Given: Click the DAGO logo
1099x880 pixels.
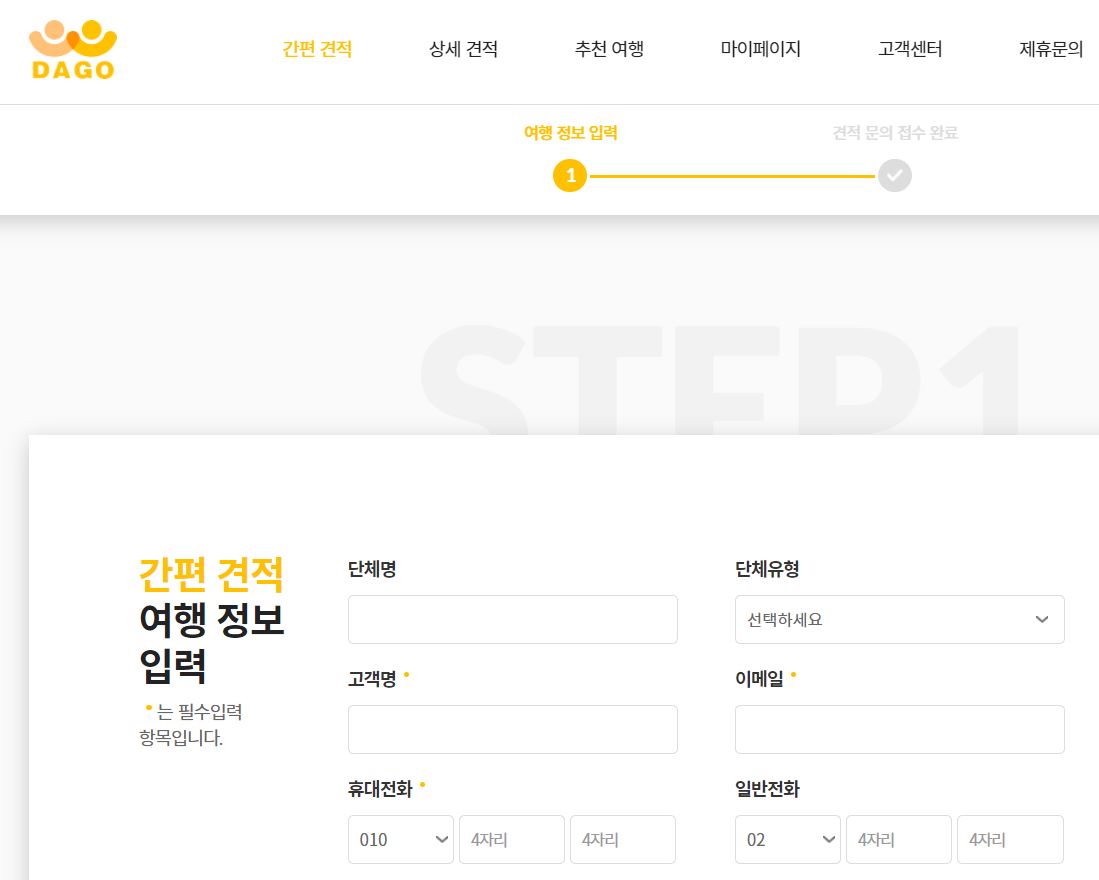Looking at the screenshot, I should (73, 49).
